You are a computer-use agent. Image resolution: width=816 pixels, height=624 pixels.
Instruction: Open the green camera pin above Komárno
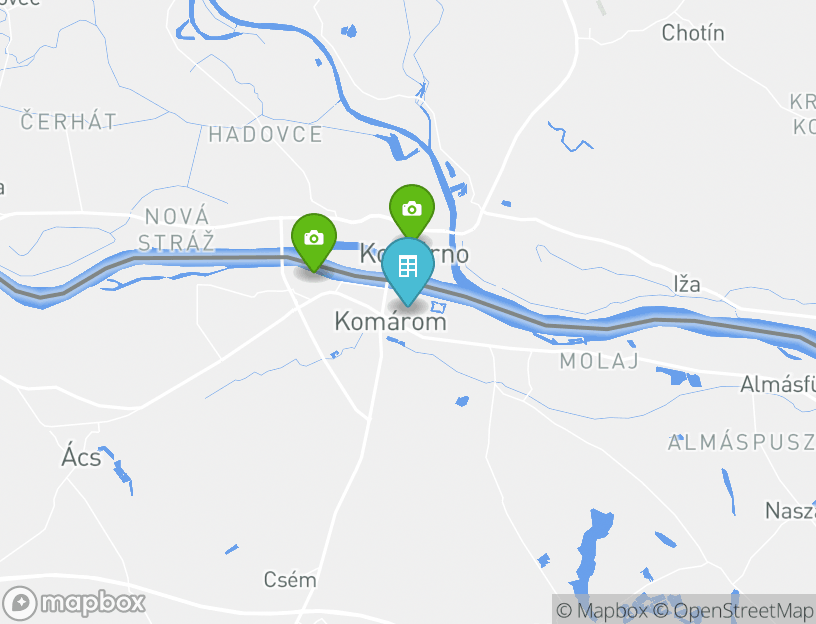pos(412,212)
